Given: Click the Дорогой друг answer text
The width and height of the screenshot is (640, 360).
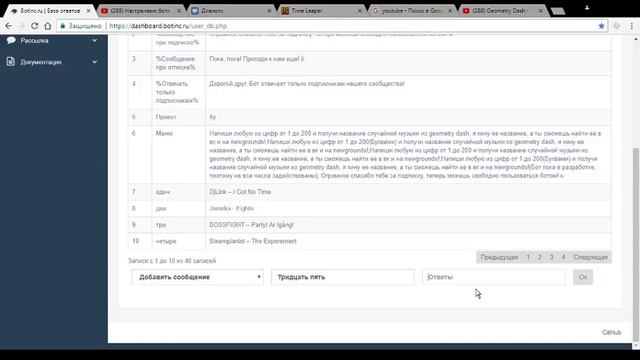Looking at the screenshot, I should click(307, 84).
